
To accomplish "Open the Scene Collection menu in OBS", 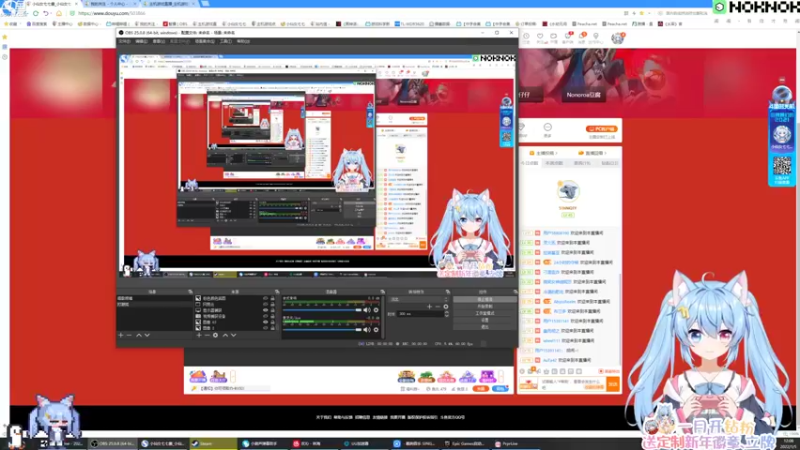I will pyautogui.click(x=205, y=41).
